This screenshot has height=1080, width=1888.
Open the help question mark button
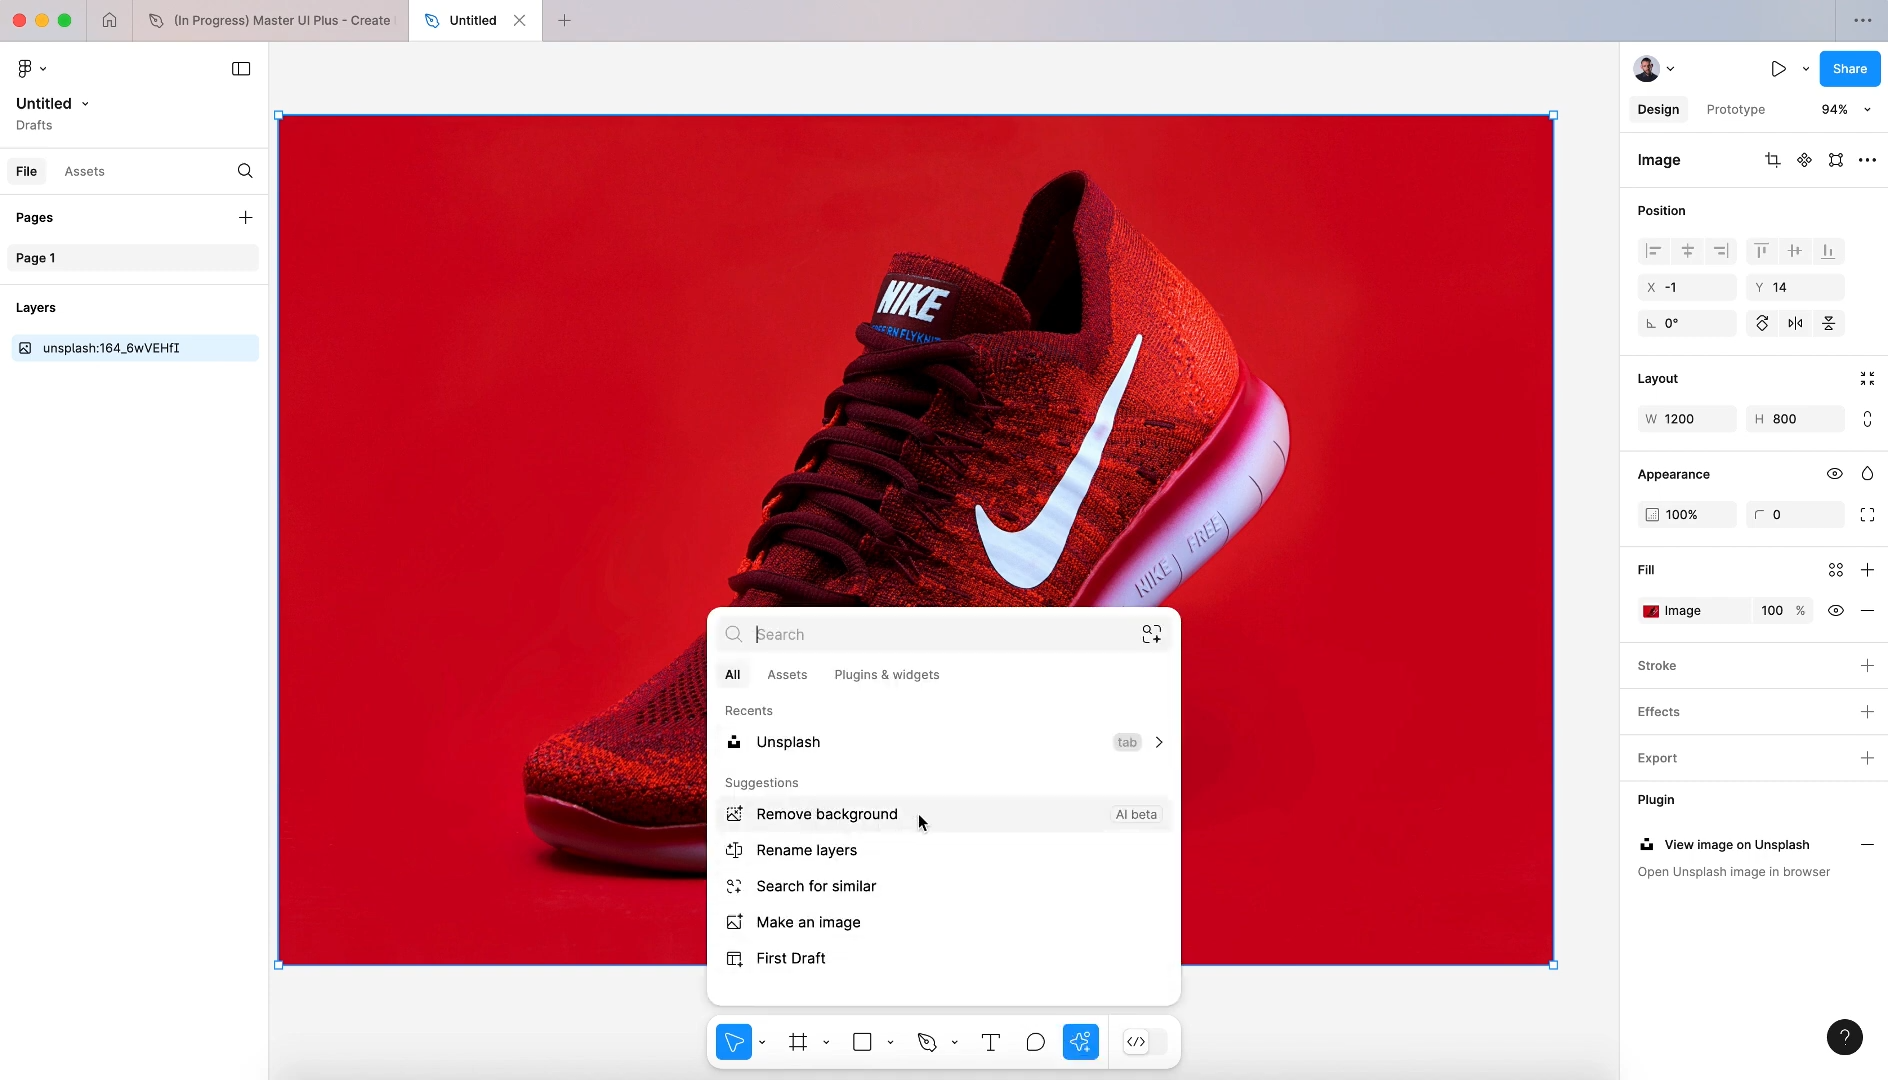point(1845,1037)
